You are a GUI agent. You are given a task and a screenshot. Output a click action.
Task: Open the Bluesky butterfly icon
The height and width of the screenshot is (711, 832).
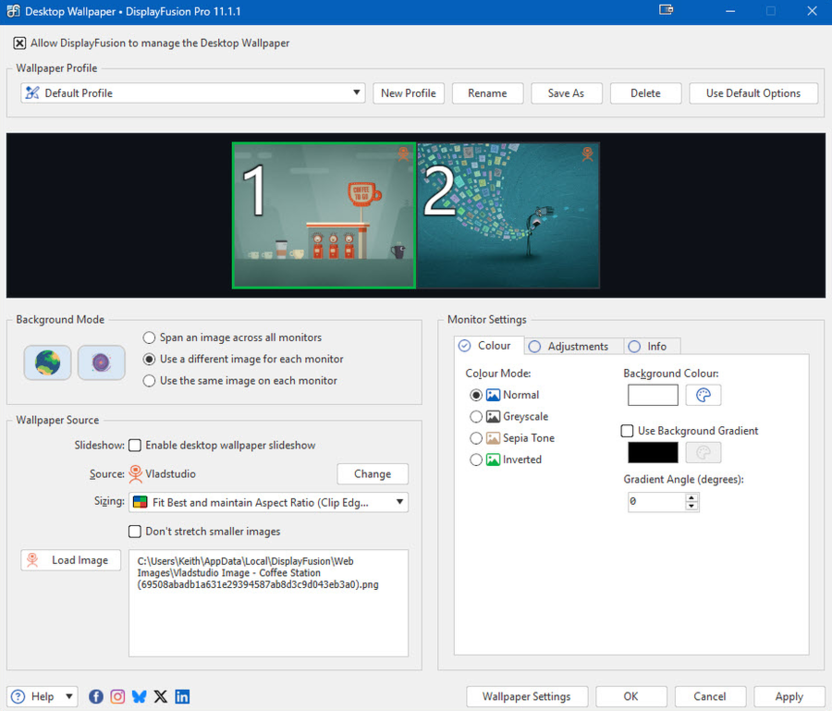click(139, 697)
